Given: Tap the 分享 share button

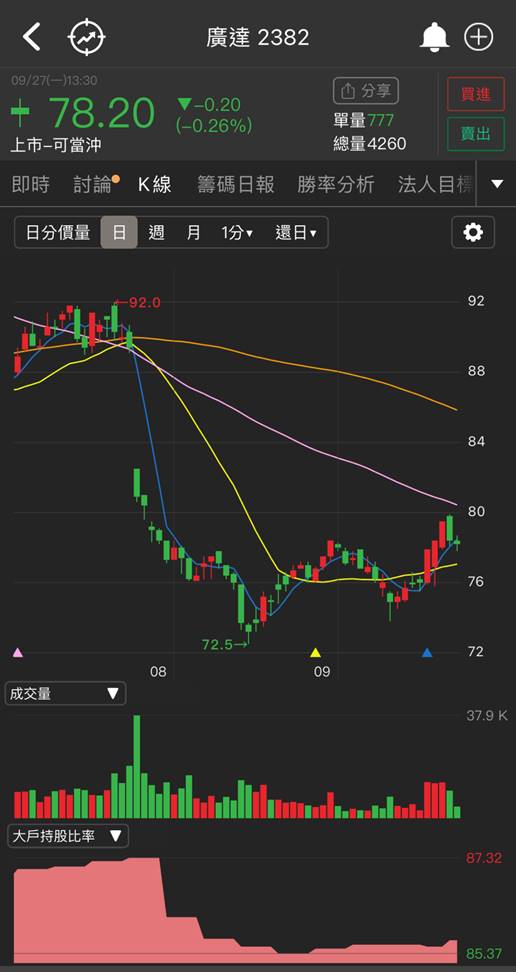Looking at the screenshot, I should click(x=366, y=91).
